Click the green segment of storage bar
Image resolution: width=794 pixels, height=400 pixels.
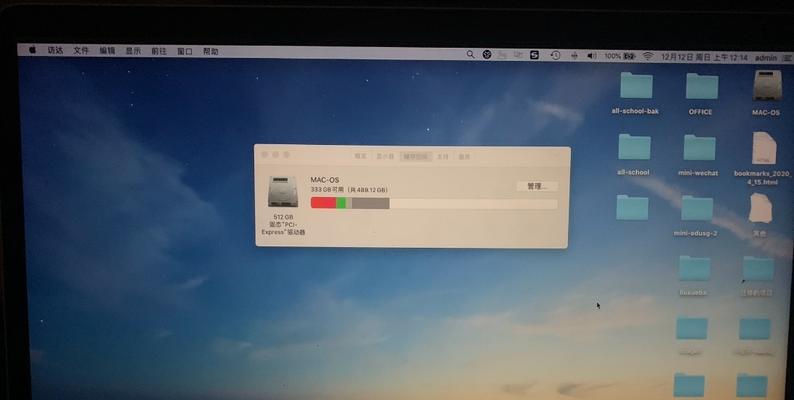(341, 203)
